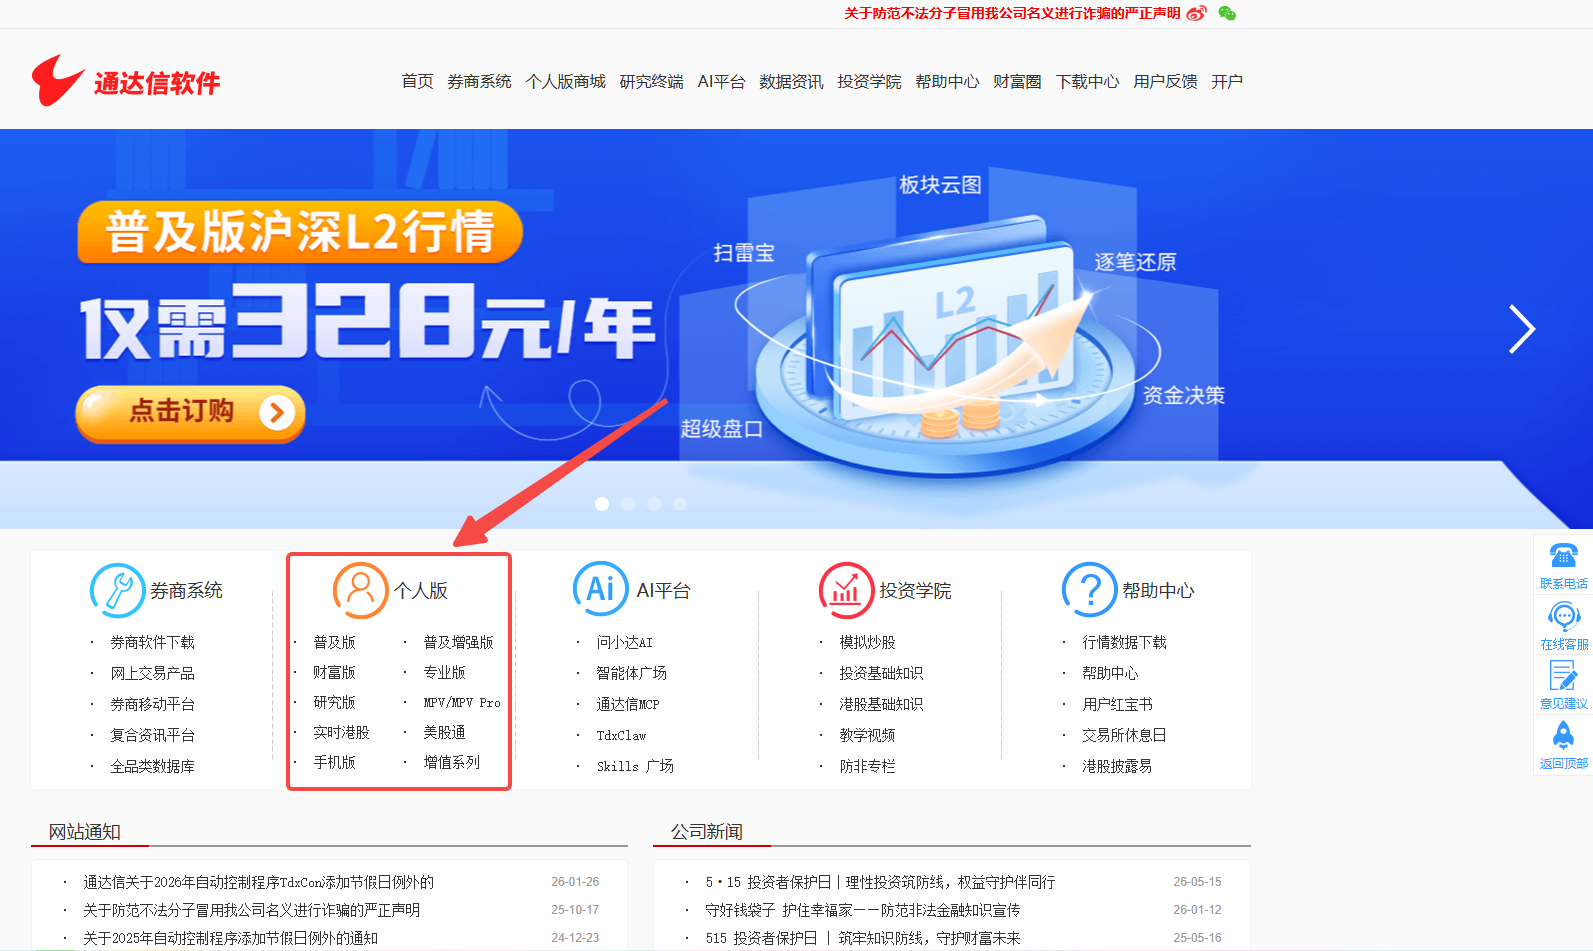Select the third banner carousel dot
Image resolution: width=1593 pixels, height=951 pixels.
654,504
